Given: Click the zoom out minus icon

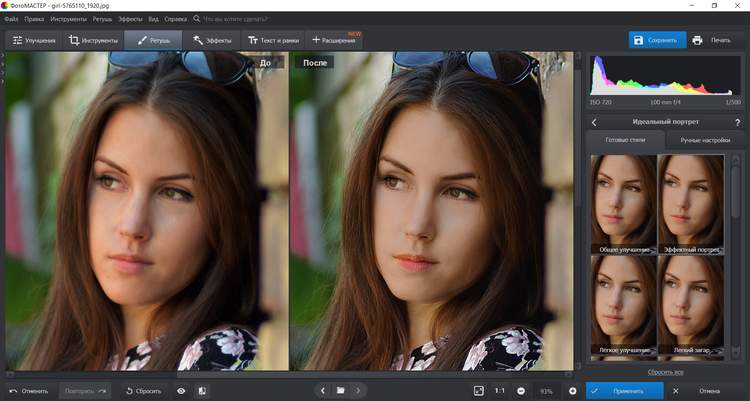Looking at the screenshot, I should (522, 390).
